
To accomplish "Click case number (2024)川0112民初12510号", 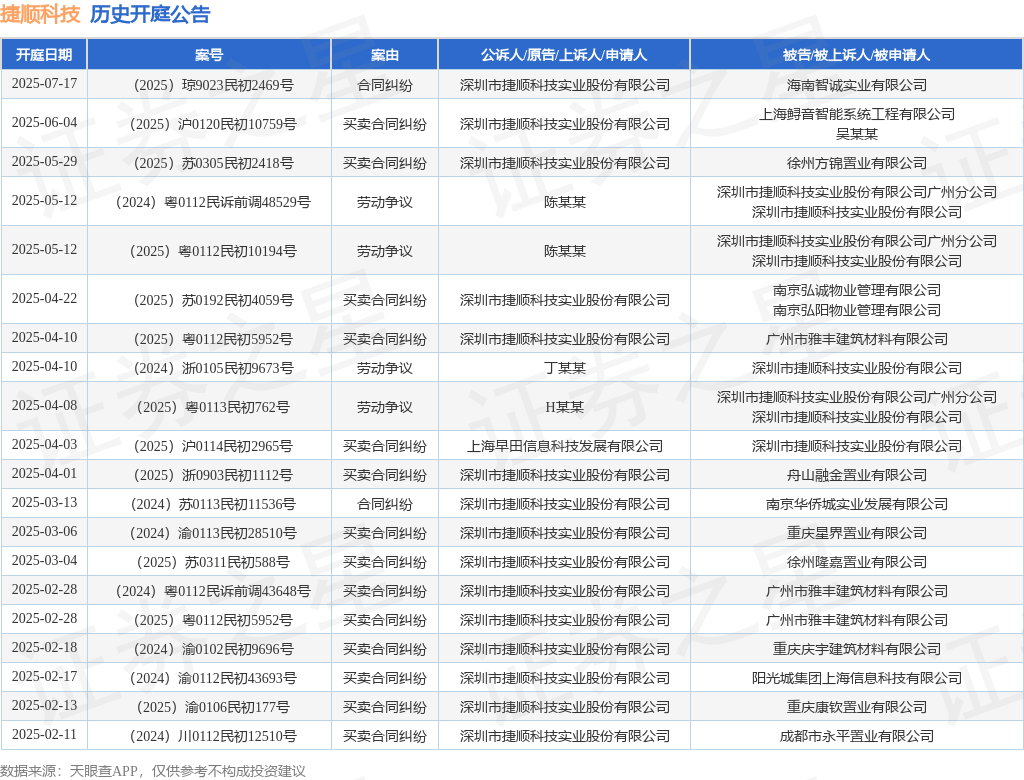I will [213, 736].
